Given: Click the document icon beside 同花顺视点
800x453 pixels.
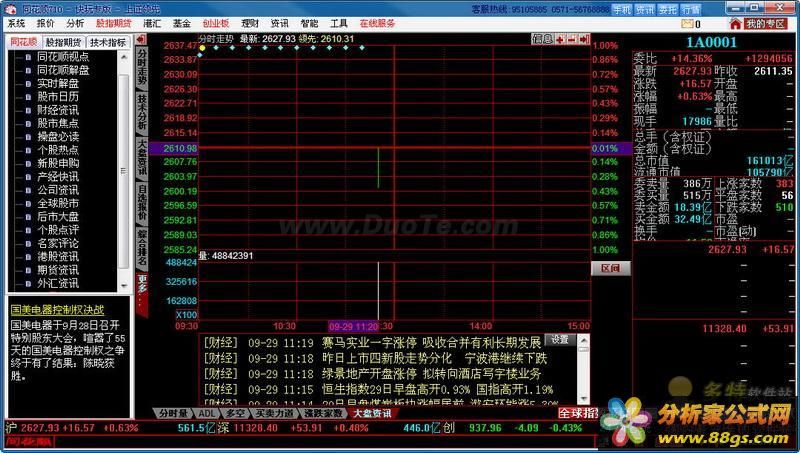Looking at the screenshot, I should [x=29, y=57].
